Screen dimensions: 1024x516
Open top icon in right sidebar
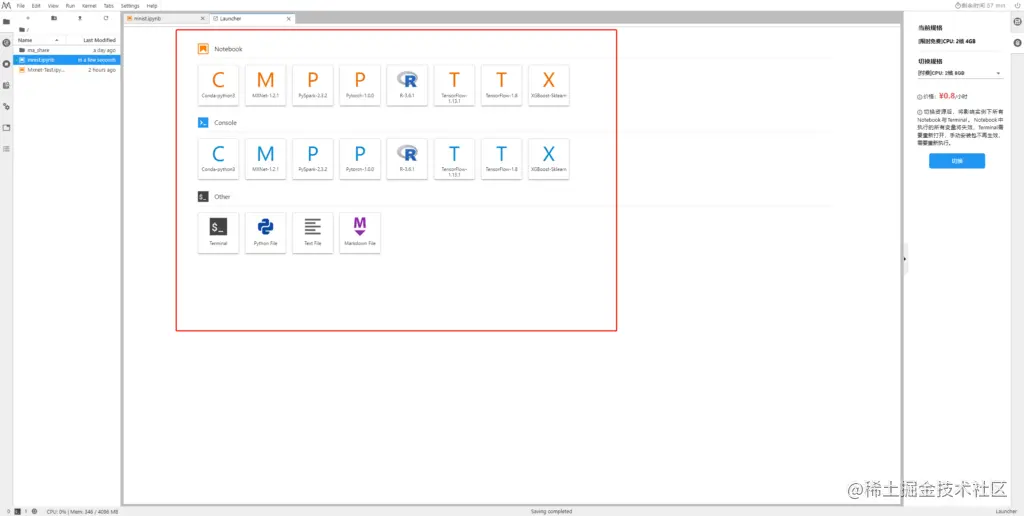tap(1017, 22)
